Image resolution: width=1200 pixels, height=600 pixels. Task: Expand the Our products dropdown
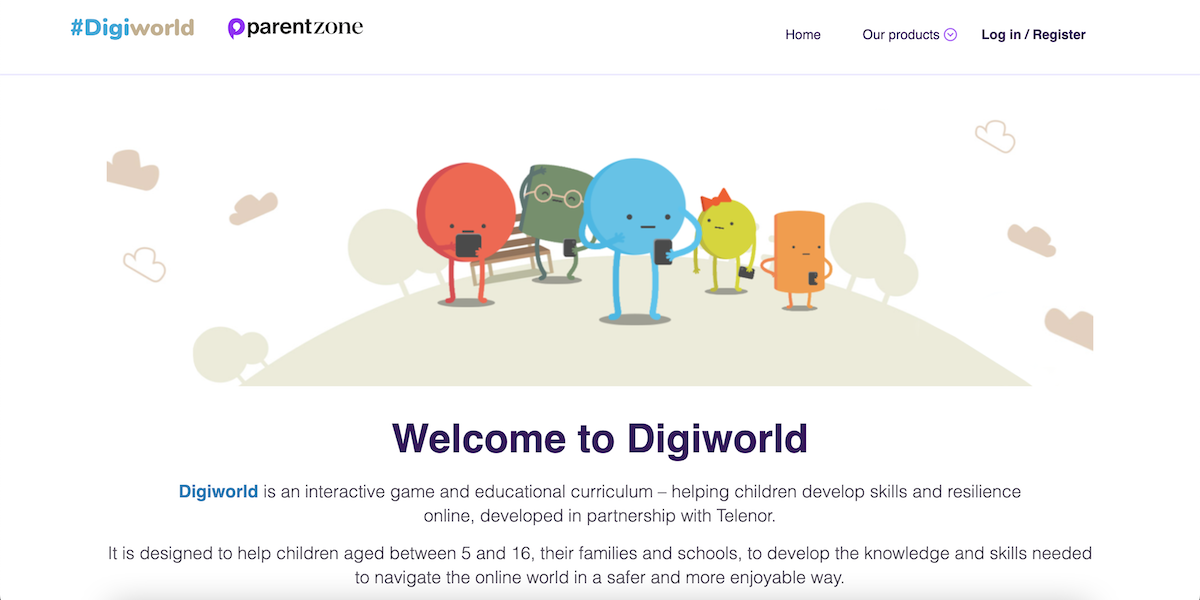[903, 34]
